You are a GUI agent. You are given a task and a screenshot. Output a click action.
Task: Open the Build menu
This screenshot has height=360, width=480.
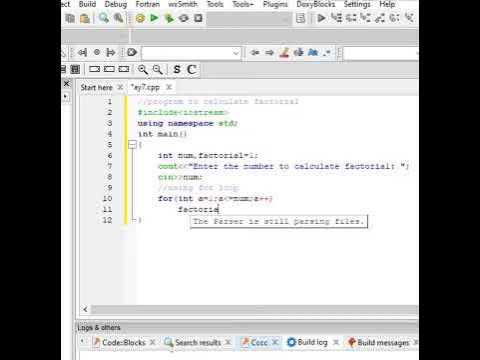pos(87,4)
